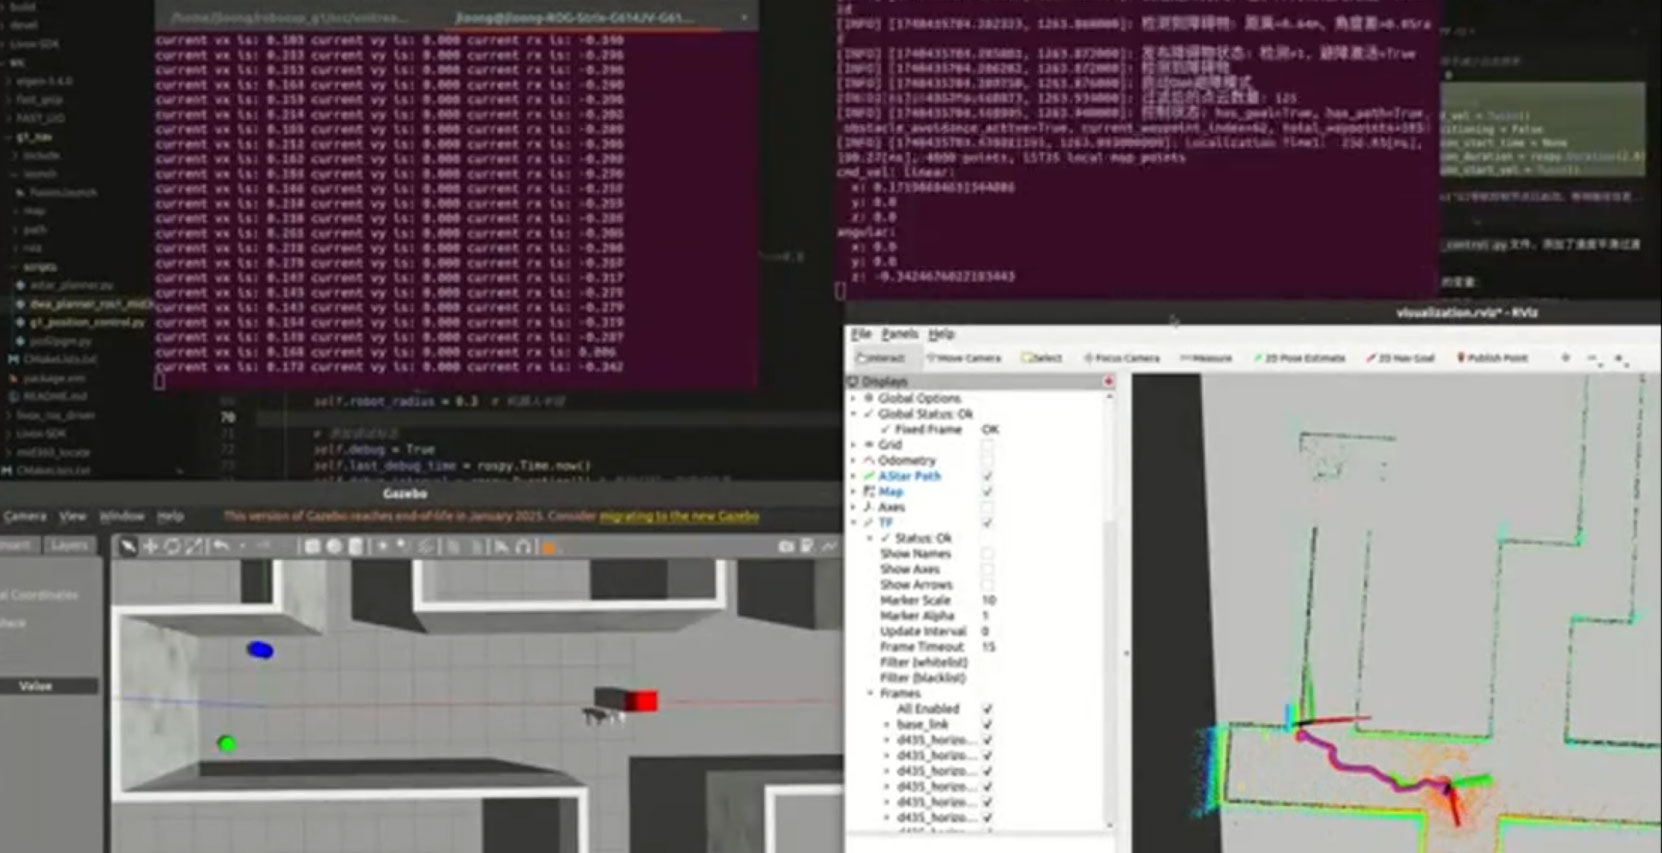Expand the Odometry display node
Image resolution: width=1662 pixels, height=853 pixels.
tap(854, 460)
